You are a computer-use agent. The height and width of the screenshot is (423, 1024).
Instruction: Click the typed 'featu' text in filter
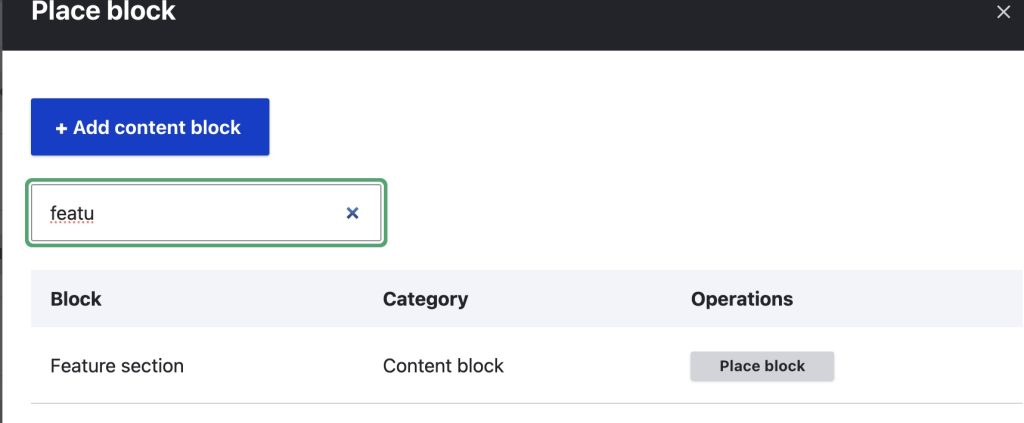point(72,213)
